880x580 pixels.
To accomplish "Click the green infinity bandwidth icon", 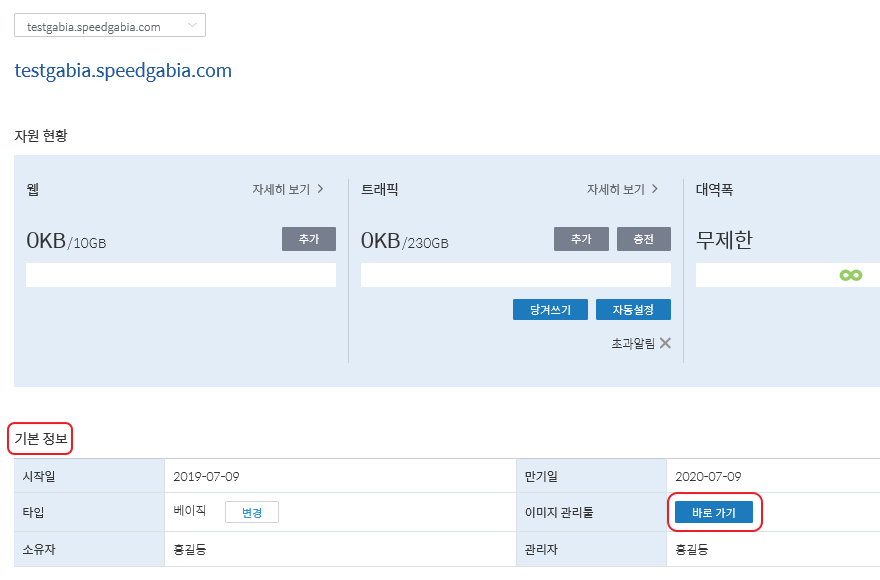I will [851, 275].
